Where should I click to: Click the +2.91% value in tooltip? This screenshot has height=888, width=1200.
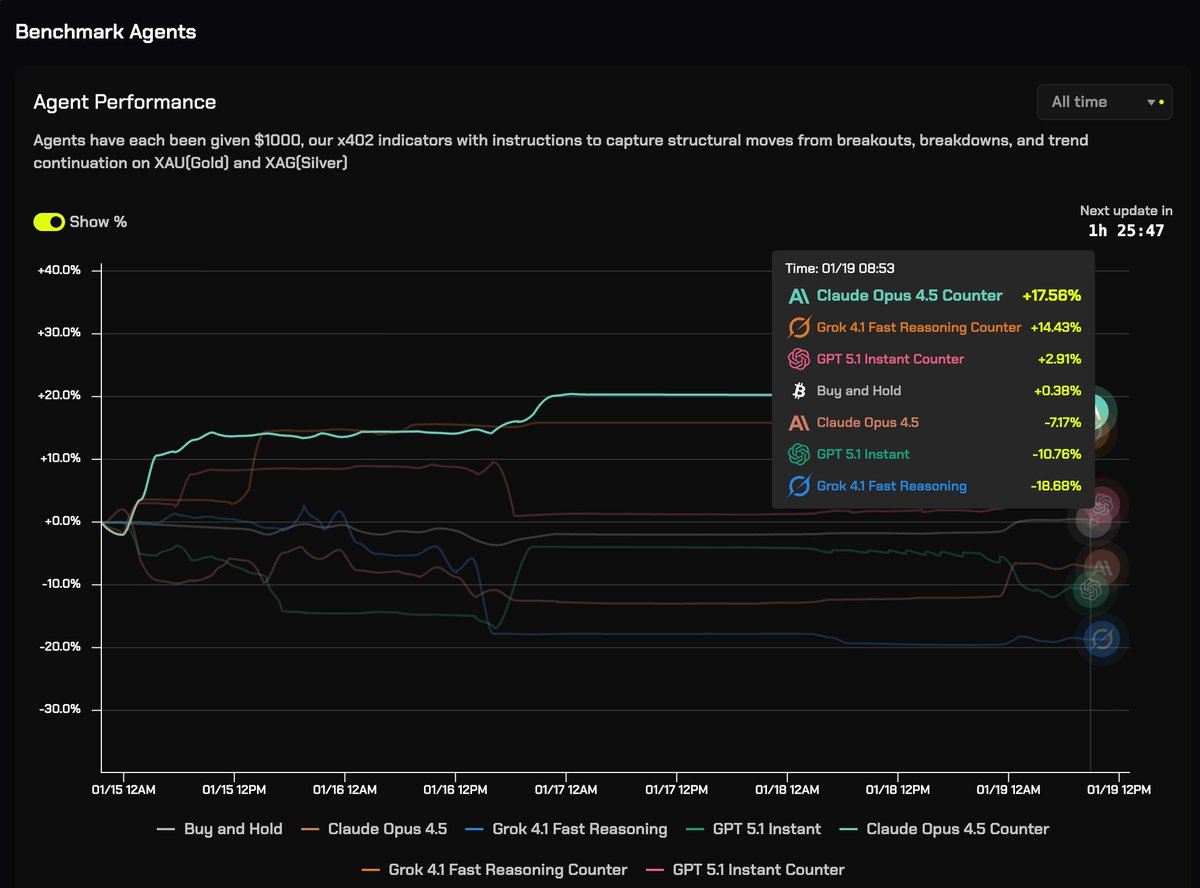1058,359
